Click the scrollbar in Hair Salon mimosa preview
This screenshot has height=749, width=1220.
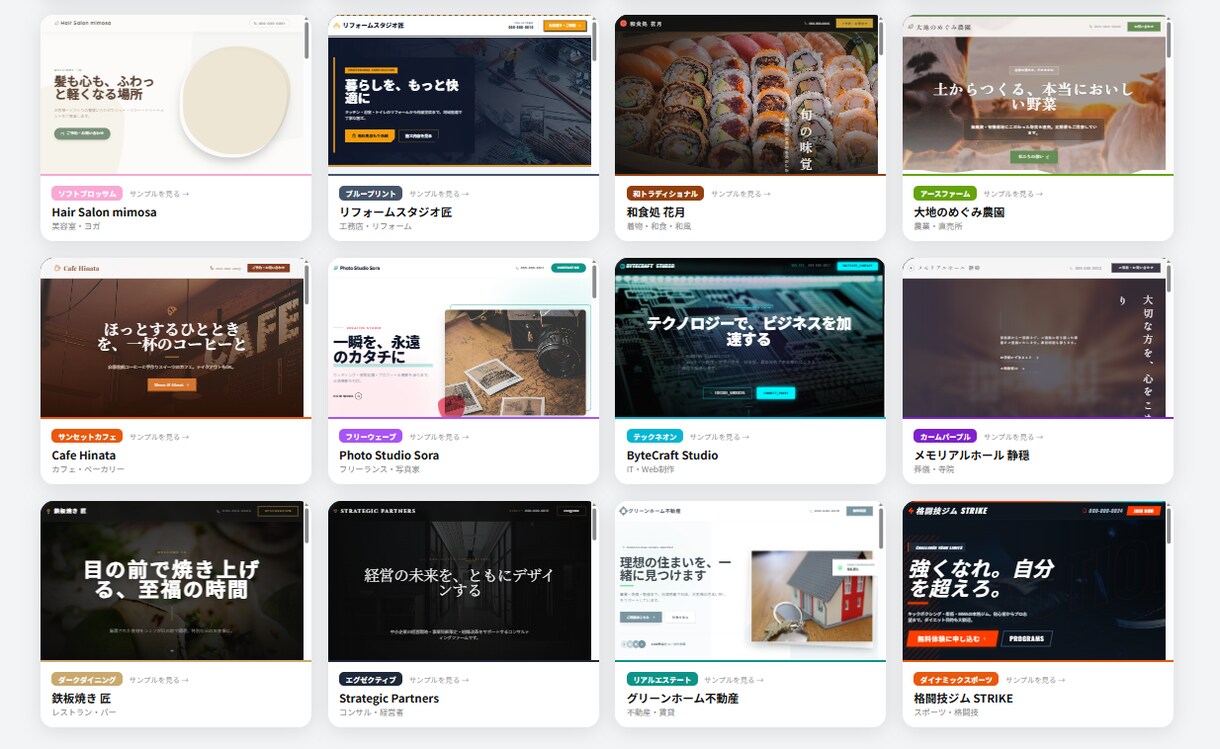click(307, 40)
